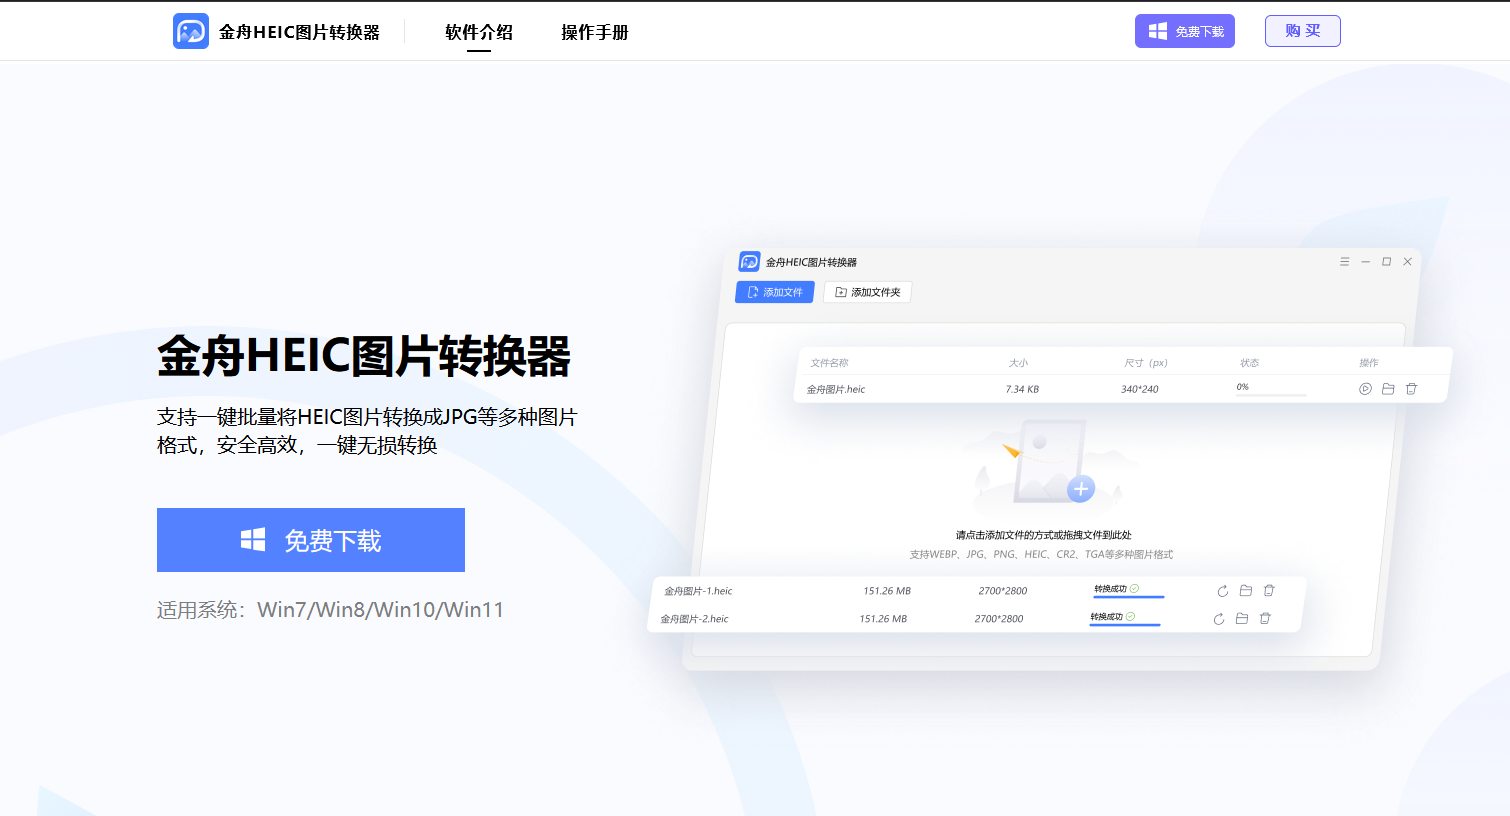This screenshot has width=1510, height=816.
Task: Click the 请点击添加文件的方式或拖拽文件到此处 hint text
Action: pos(1043,535)
